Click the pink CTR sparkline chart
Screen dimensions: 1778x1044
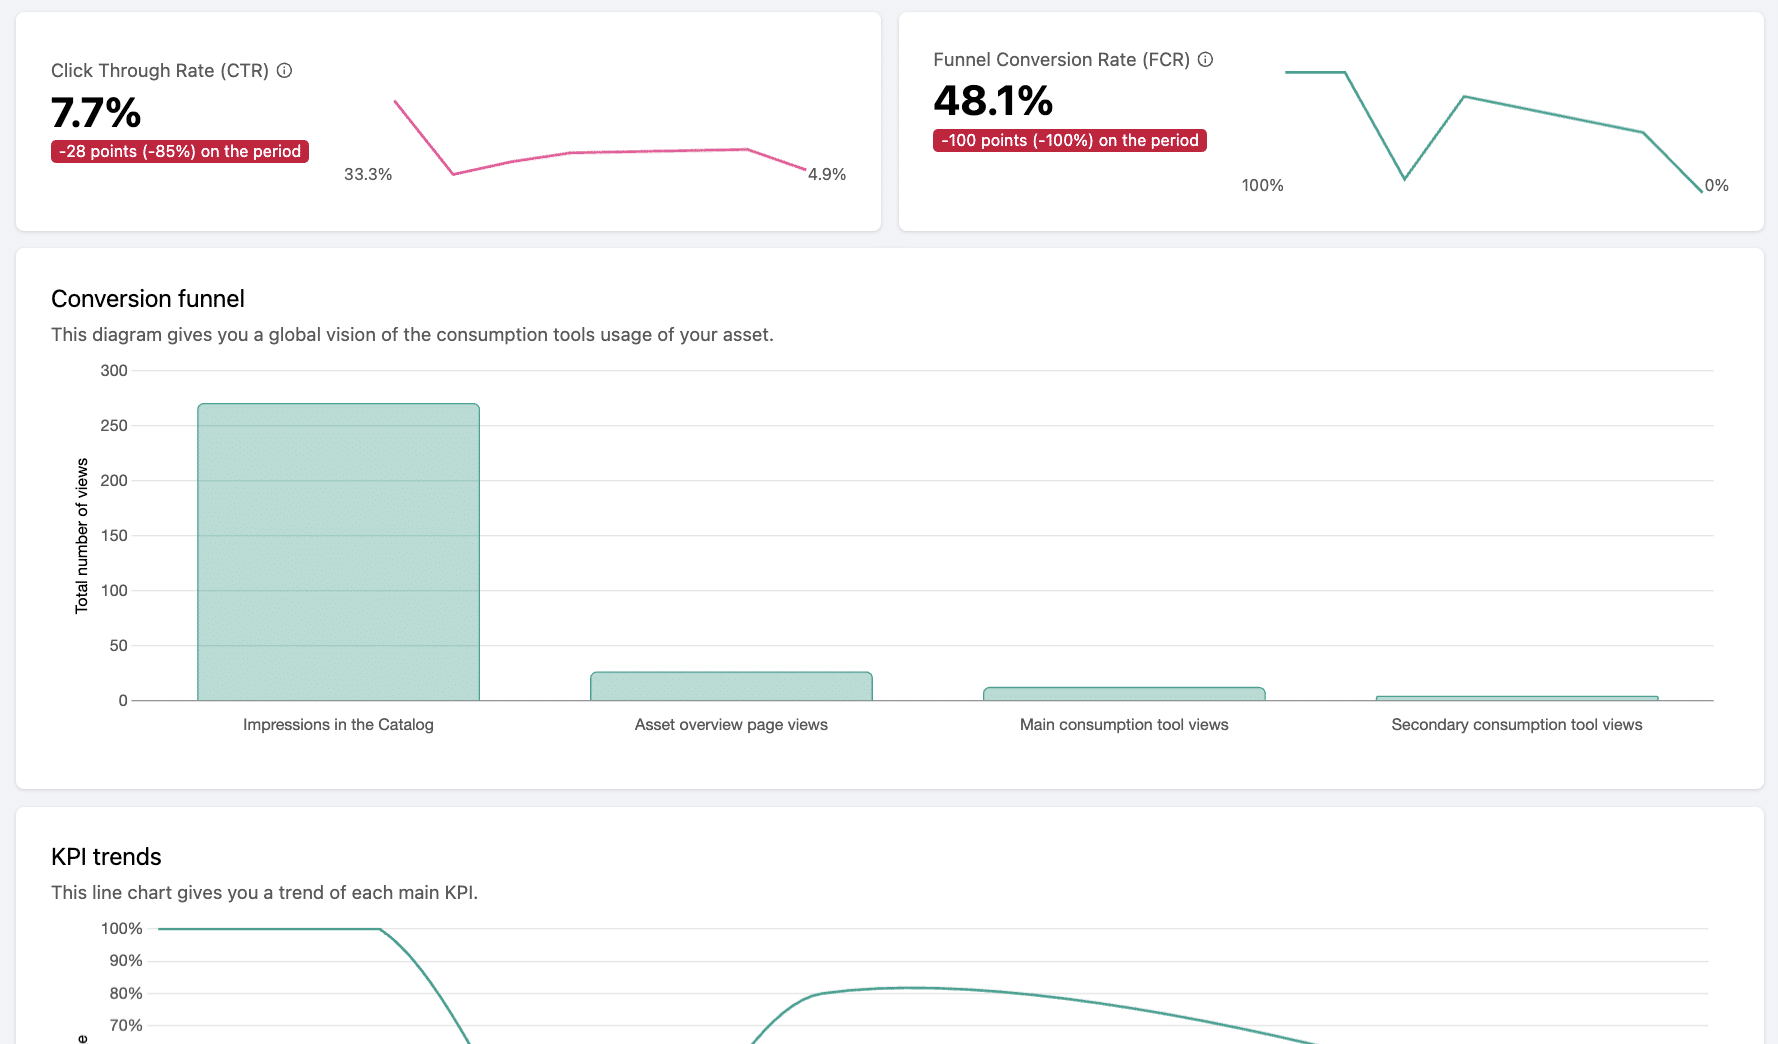(600, 152)
